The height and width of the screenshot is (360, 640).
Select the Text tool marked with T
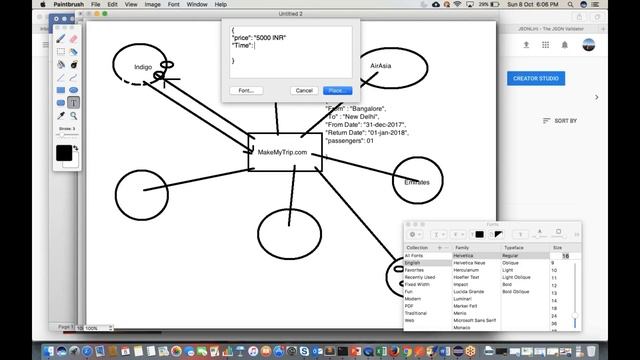tap(73, 102)
